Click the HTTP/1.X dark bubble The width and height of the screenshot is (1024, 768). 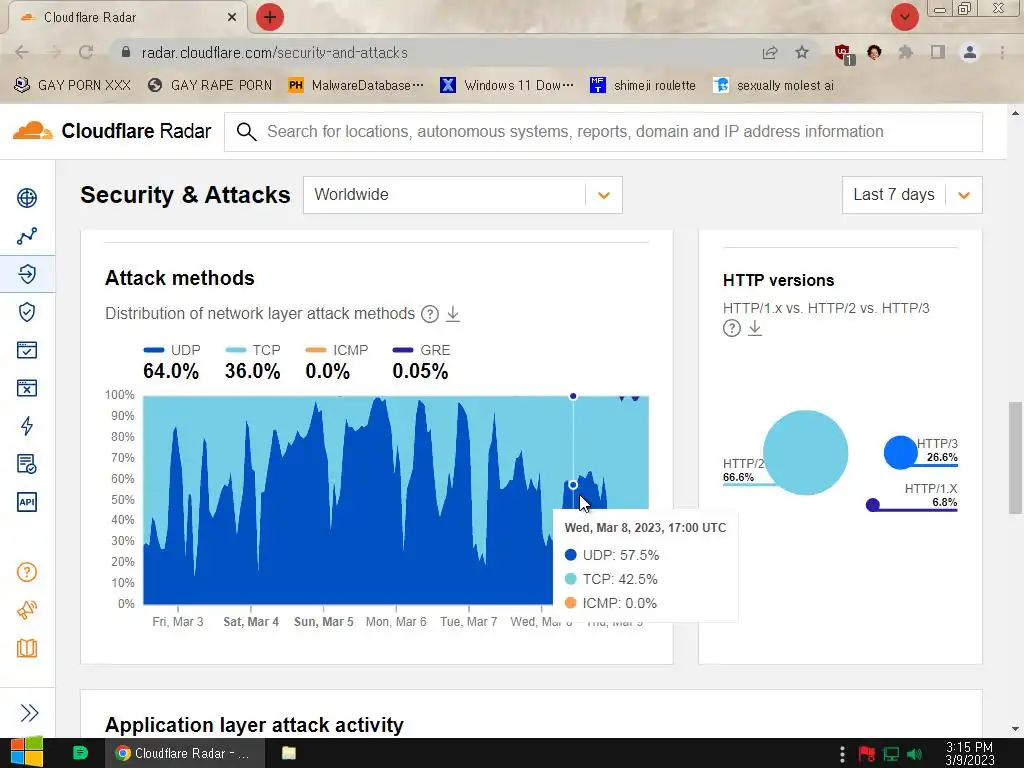(872, 505)
